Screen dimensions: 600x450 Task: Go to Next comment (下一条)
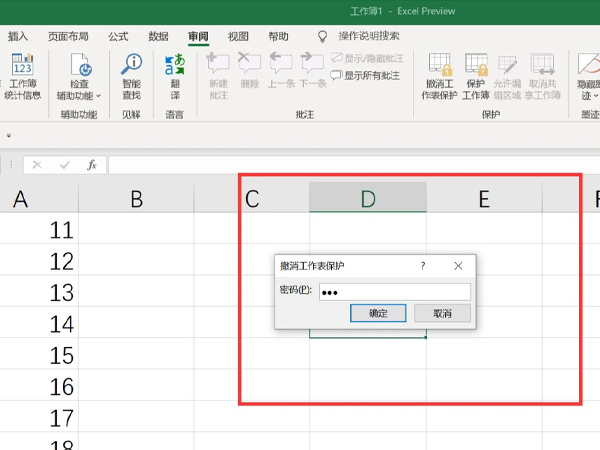point(312,70)
